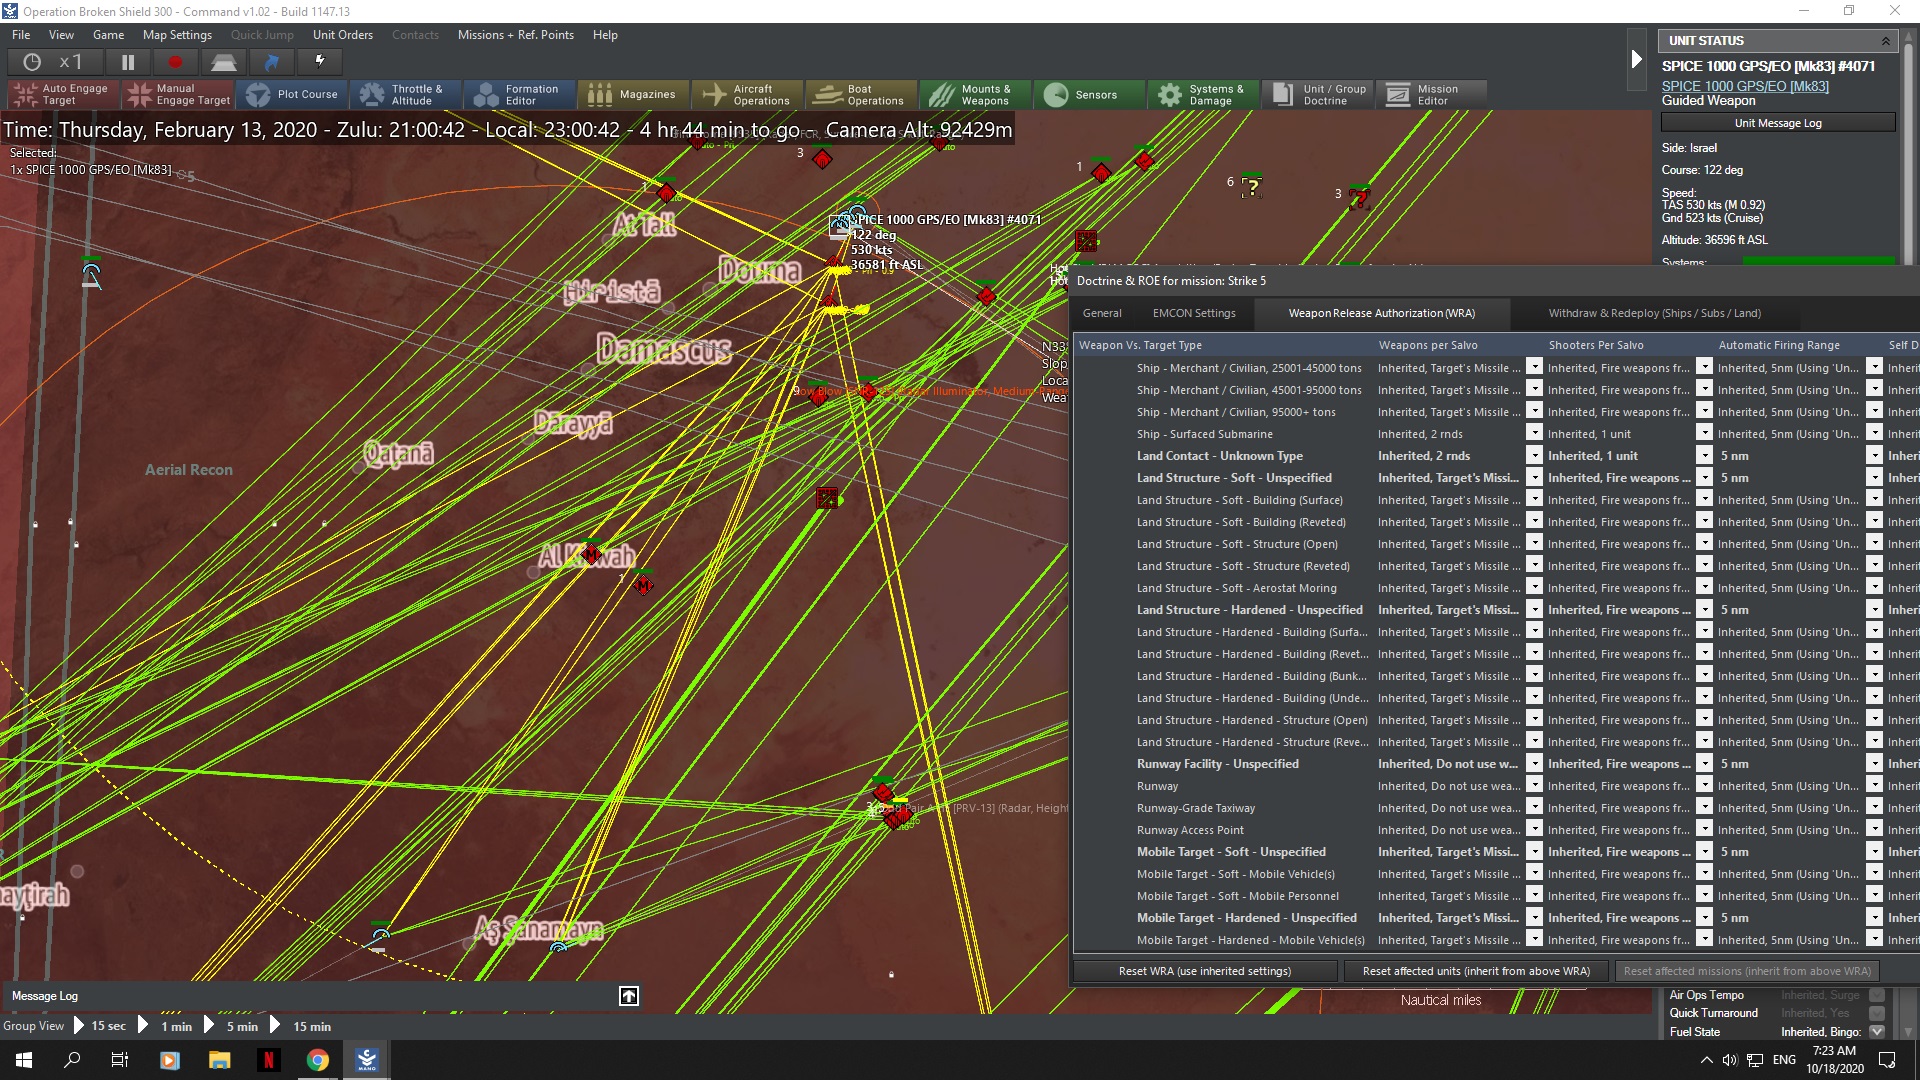The height and width of the screenshot is (1080, 1920).
Task: Open File Explorer from the taskbar
Action: pyautogui.click(x=219, y=1060)
